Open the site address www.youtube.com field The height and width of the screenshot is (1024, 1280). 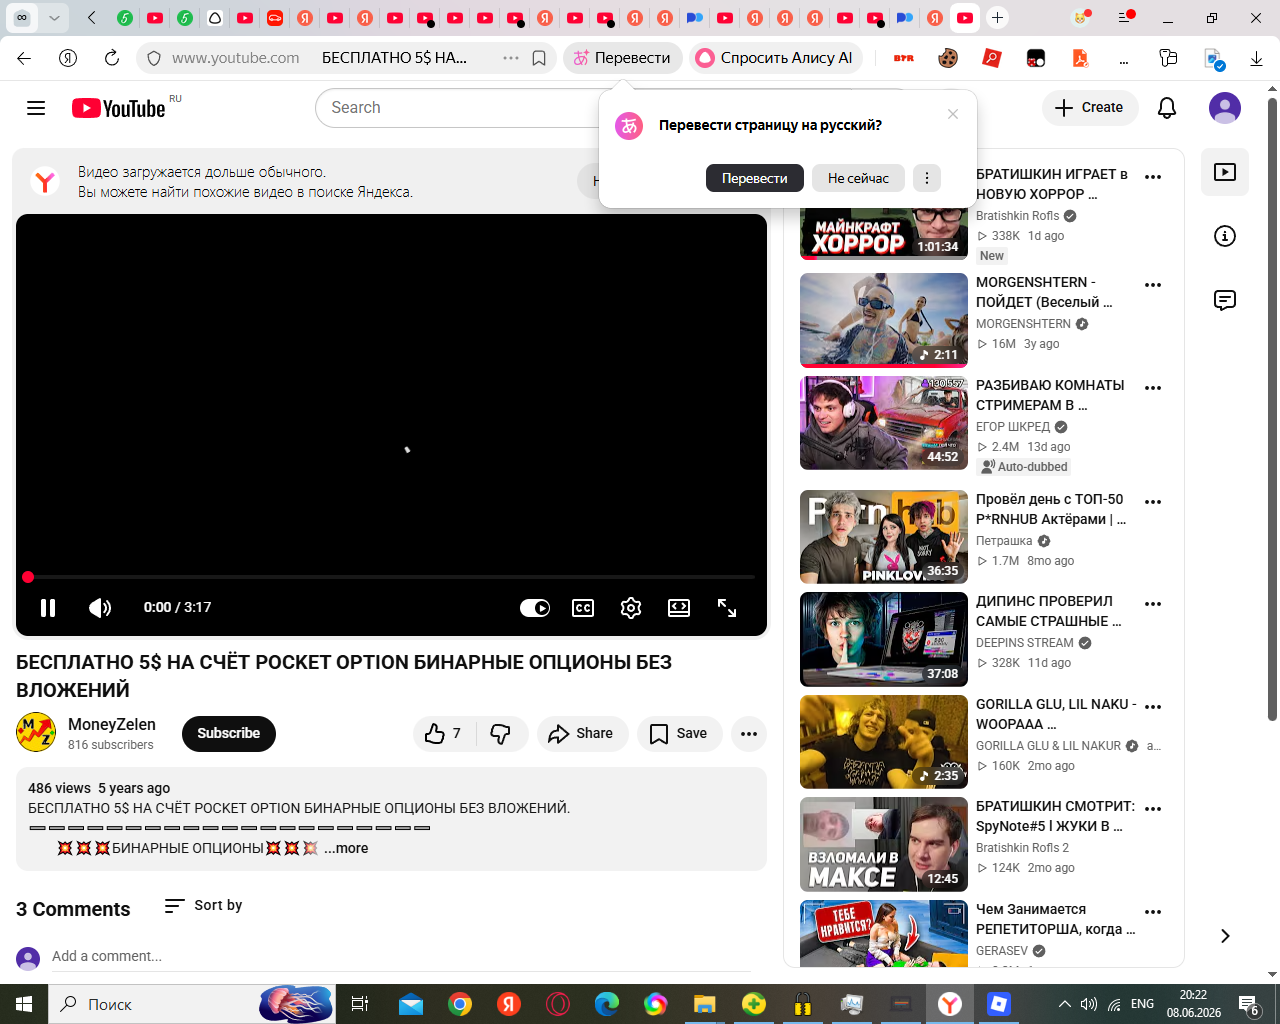(236, 58)
